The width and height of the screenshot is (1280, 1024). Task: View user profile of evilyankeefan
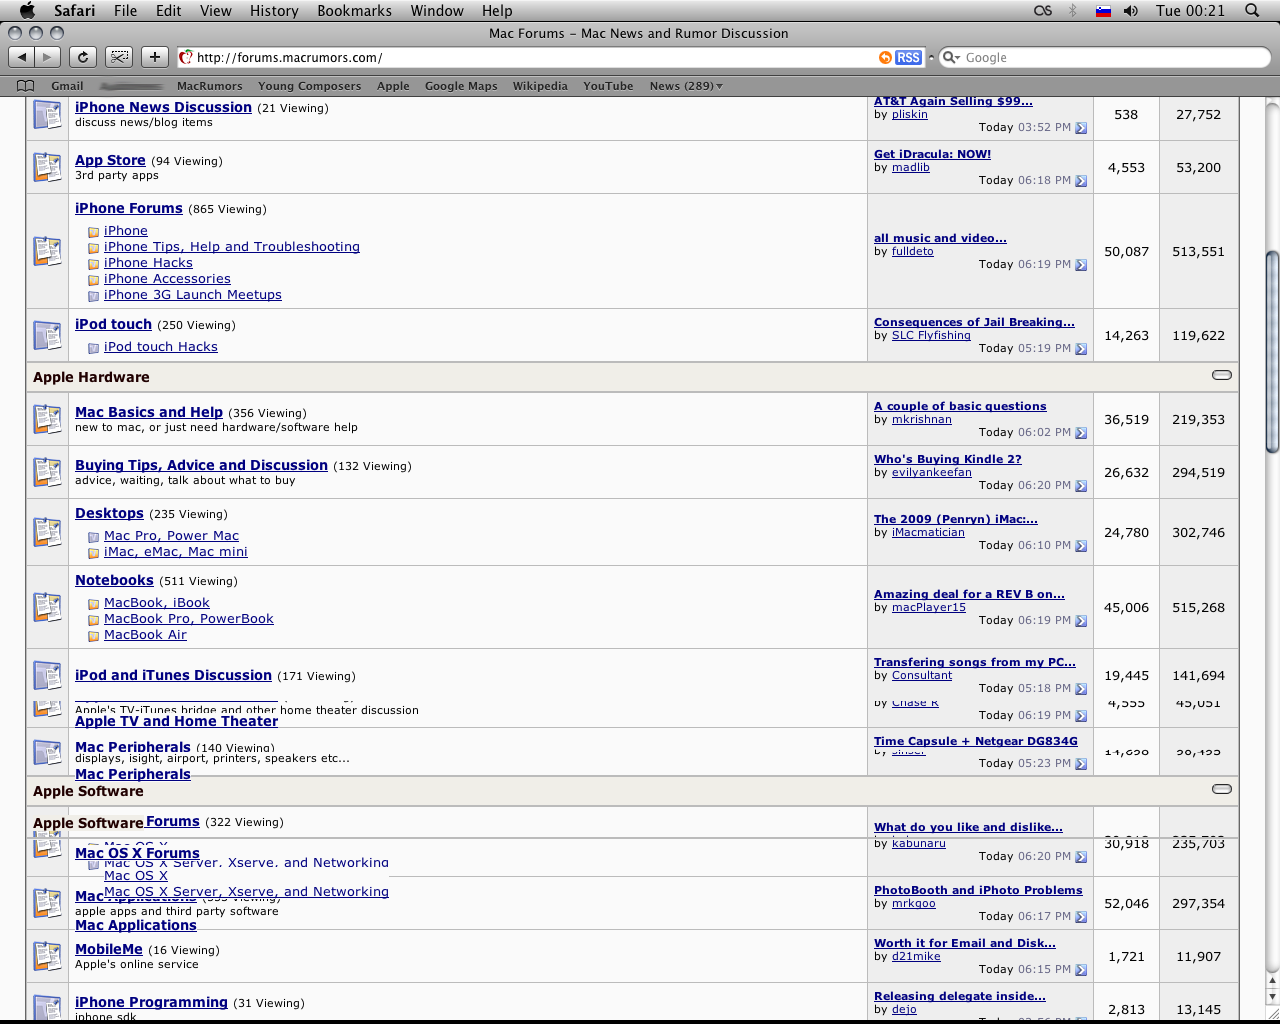932,473
